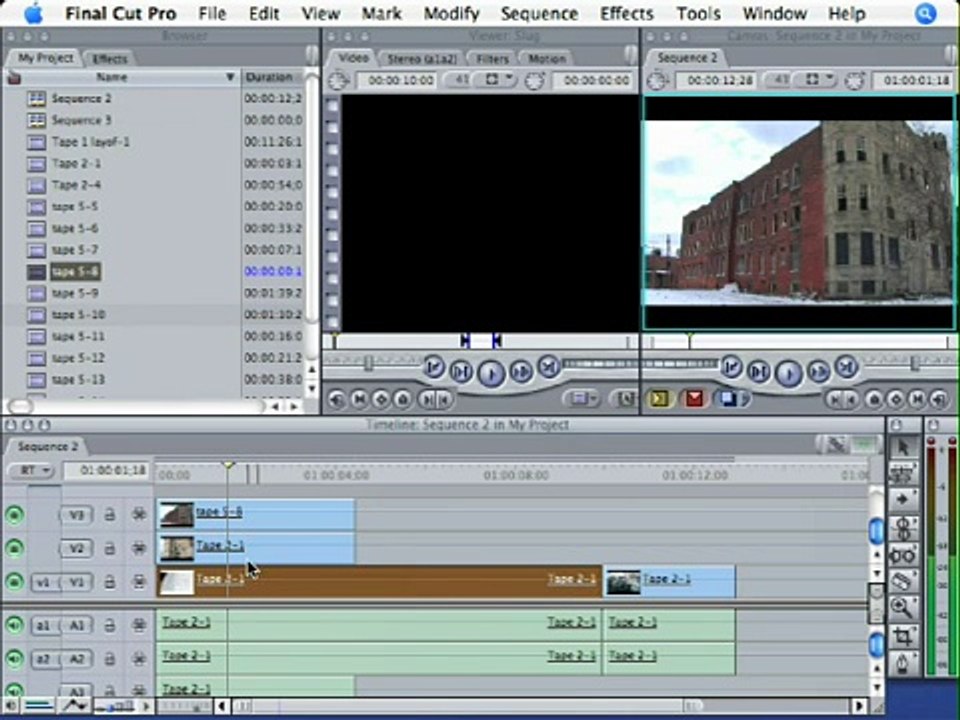Open the Apple menu
This screenshot has width=960, height=720.
click(x=33, y=13)
